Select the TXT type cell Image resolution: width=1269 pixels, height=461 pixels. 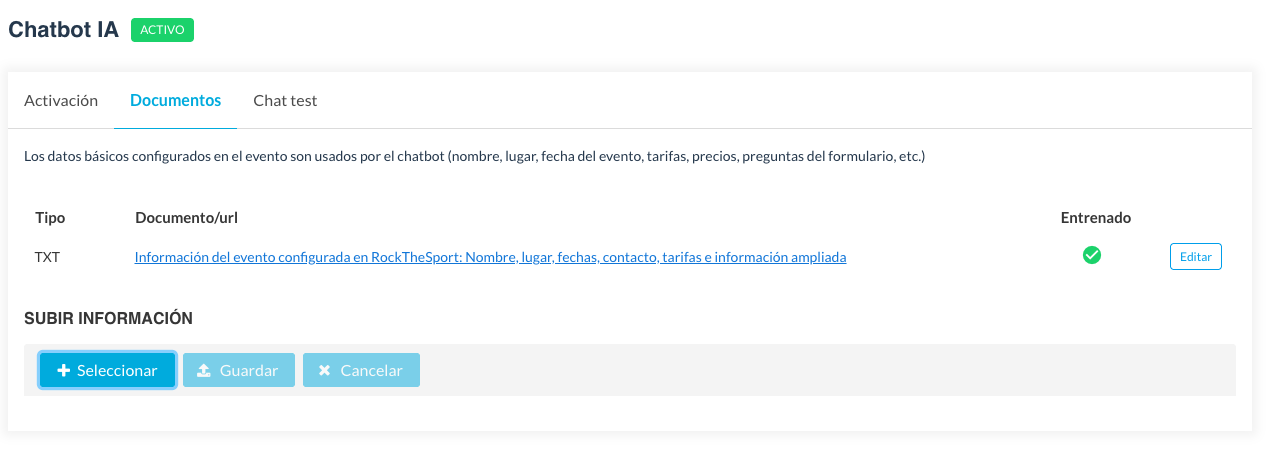[x=48, y=257]
